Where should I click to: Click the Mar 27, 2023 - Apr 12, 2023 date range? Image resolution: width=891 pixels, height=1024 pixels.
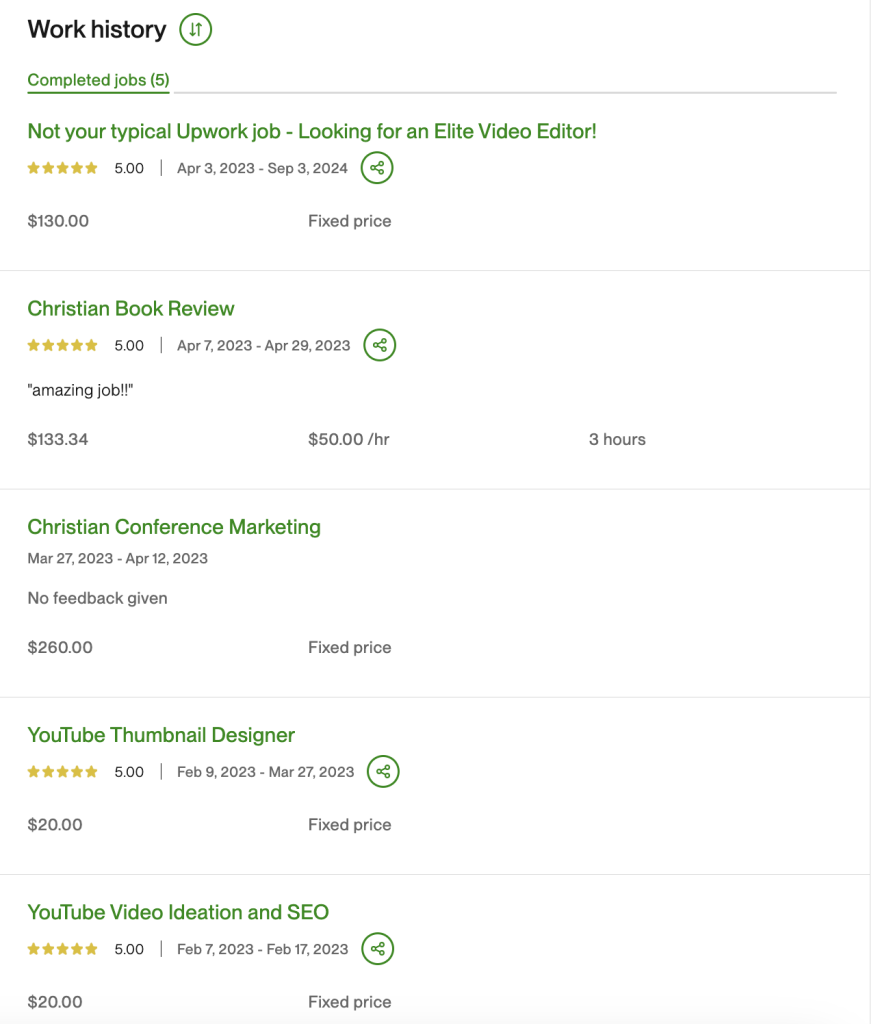point(118,558)
